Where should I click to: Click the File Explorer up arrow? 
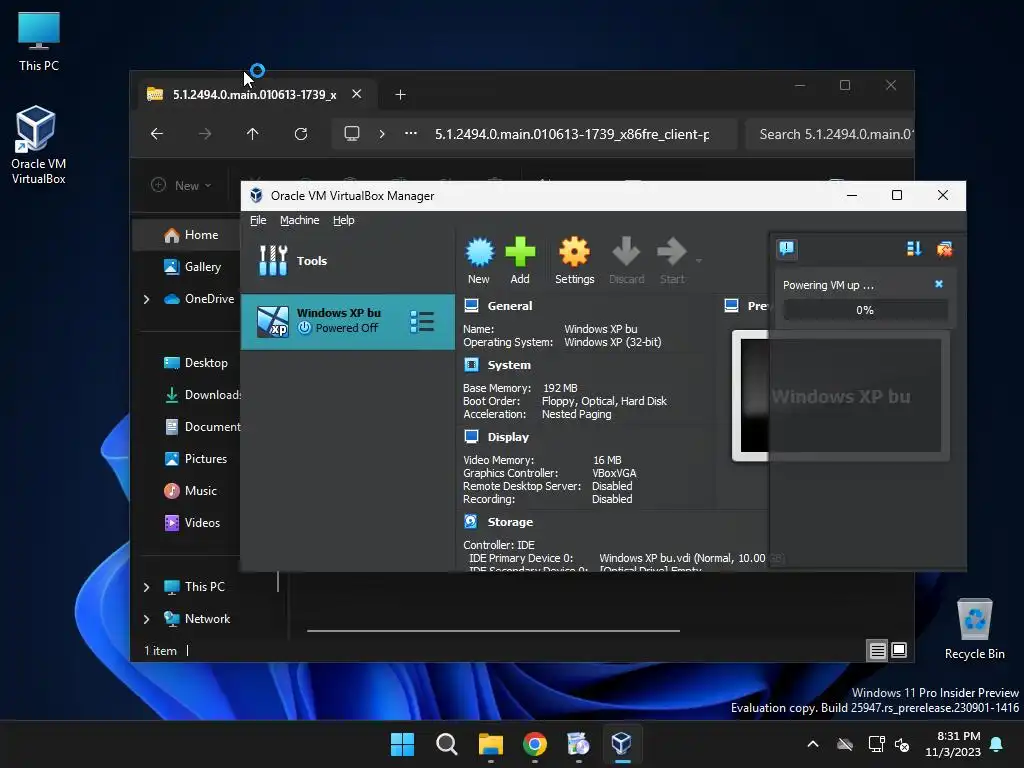click(x=253, y=134)
